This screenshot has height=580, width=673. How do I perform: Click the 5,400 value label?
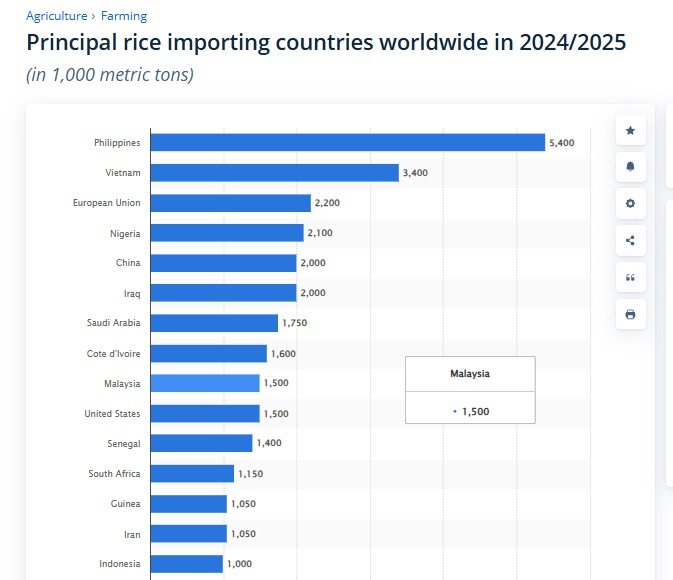(561, 143)
